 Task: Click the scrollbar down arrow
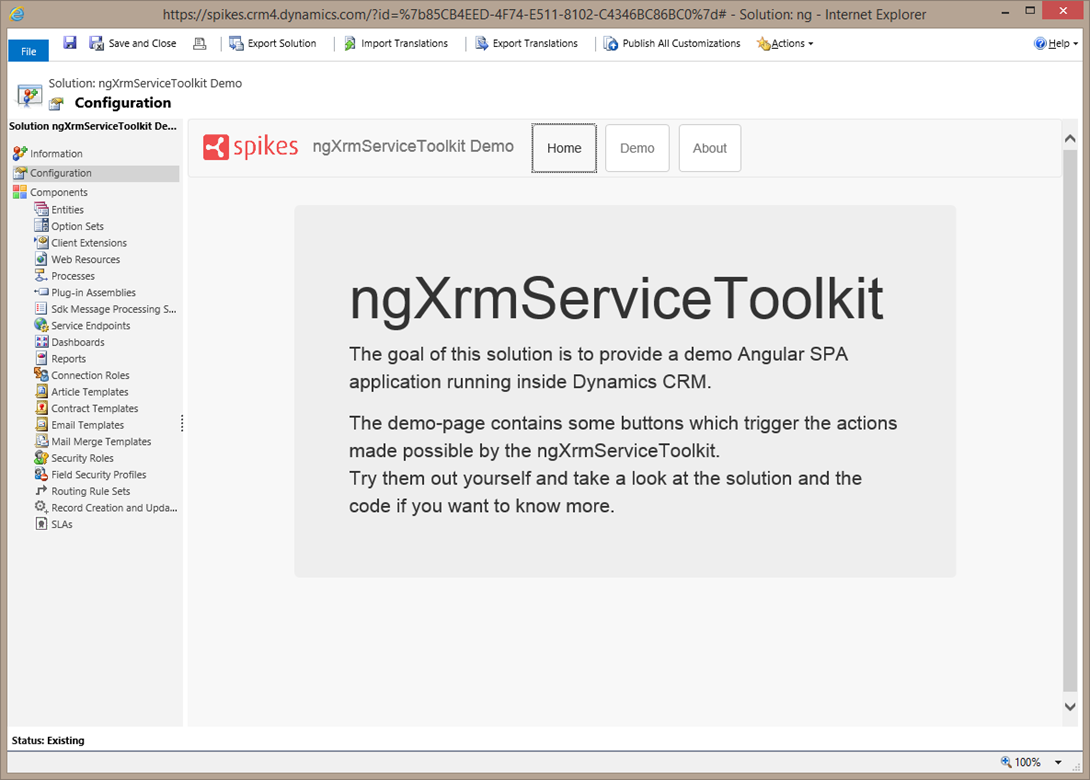pos(1070,706)
